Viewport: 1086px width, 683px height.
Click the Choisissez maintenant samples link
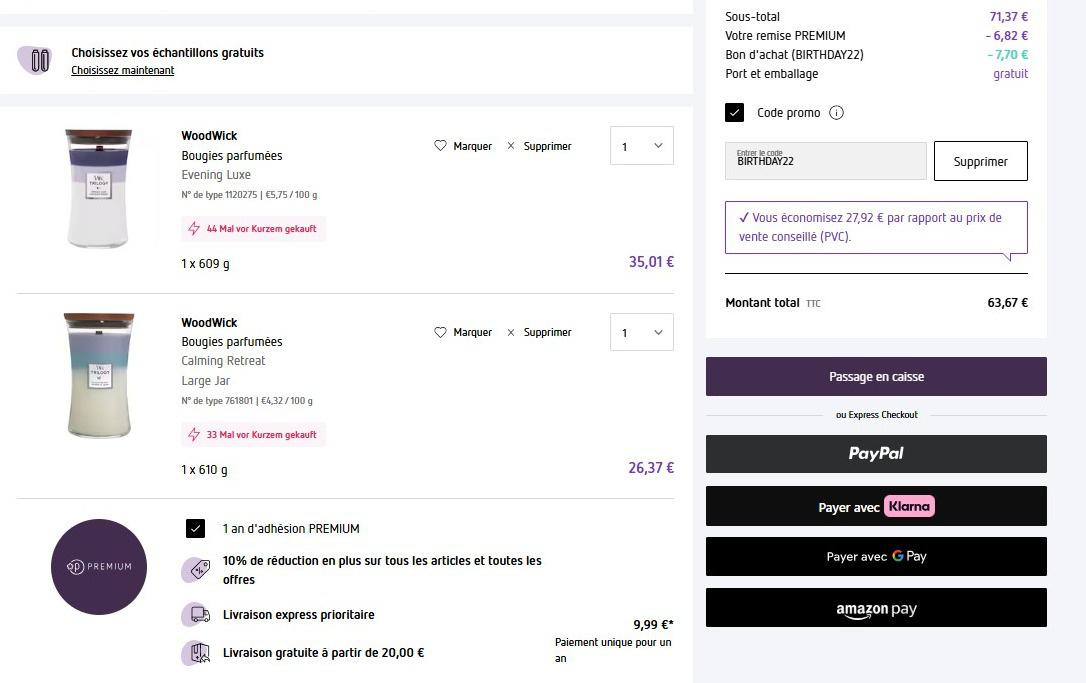click(x=123, y=71)
